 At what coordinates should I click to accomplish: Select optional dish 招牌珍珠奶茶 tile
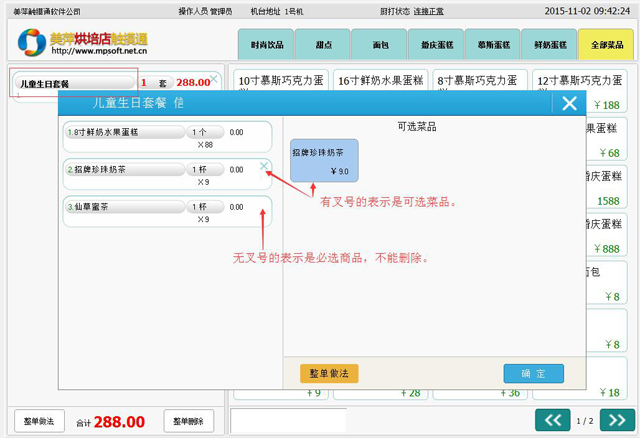(323, 161)
